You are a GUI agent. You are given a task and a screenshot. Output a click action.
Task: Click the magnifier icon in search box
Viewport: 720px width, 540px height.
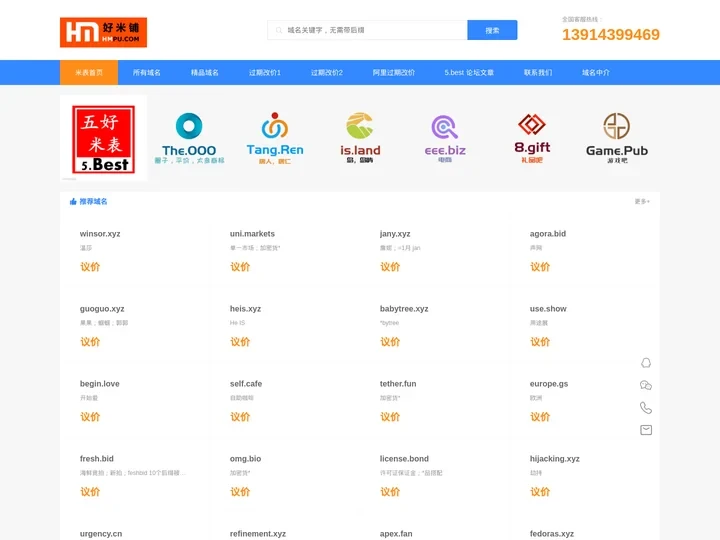(279, 30)
